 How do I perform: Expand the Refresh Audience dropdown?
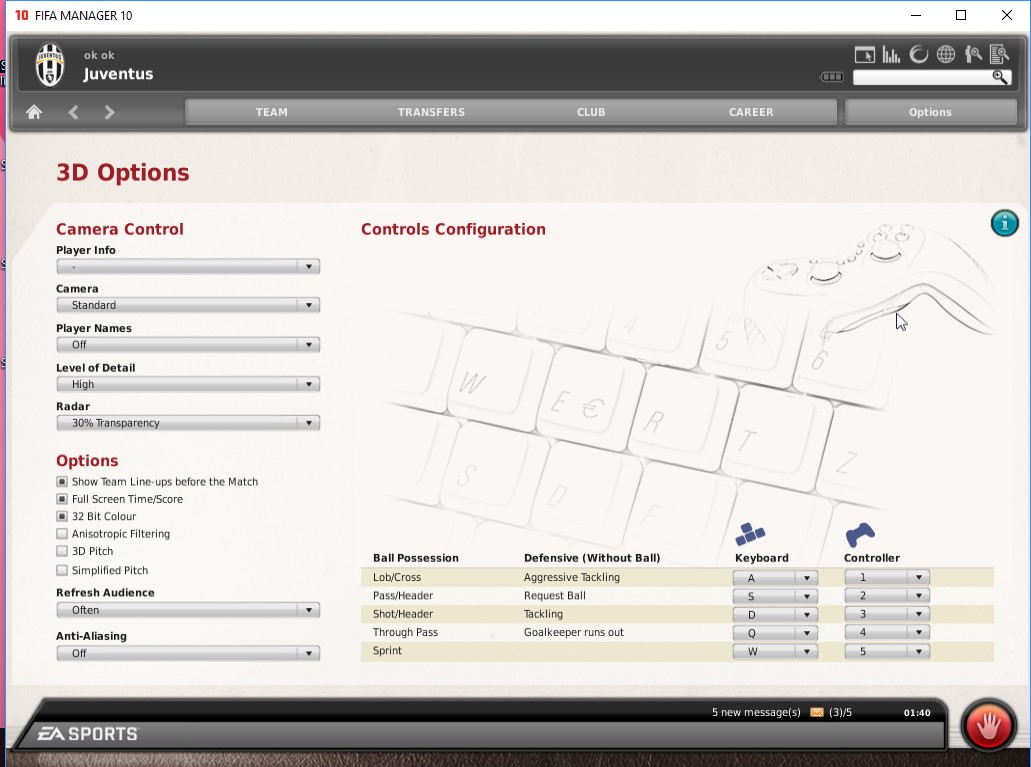[x=188, y=610]
